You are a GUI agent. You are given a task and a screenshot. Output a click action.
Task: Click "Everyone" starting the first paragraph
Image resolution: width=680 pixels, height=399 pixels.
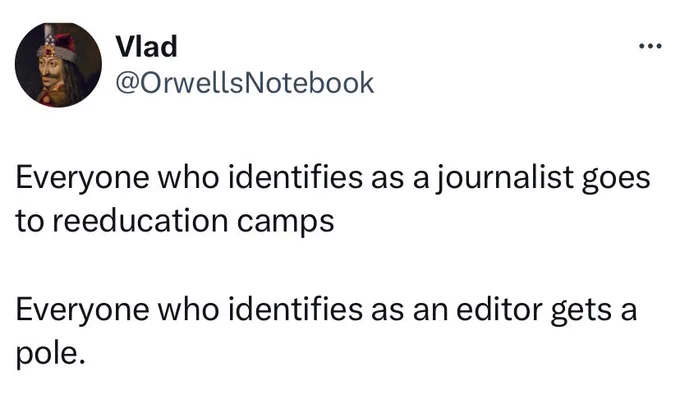pos(82,179)
